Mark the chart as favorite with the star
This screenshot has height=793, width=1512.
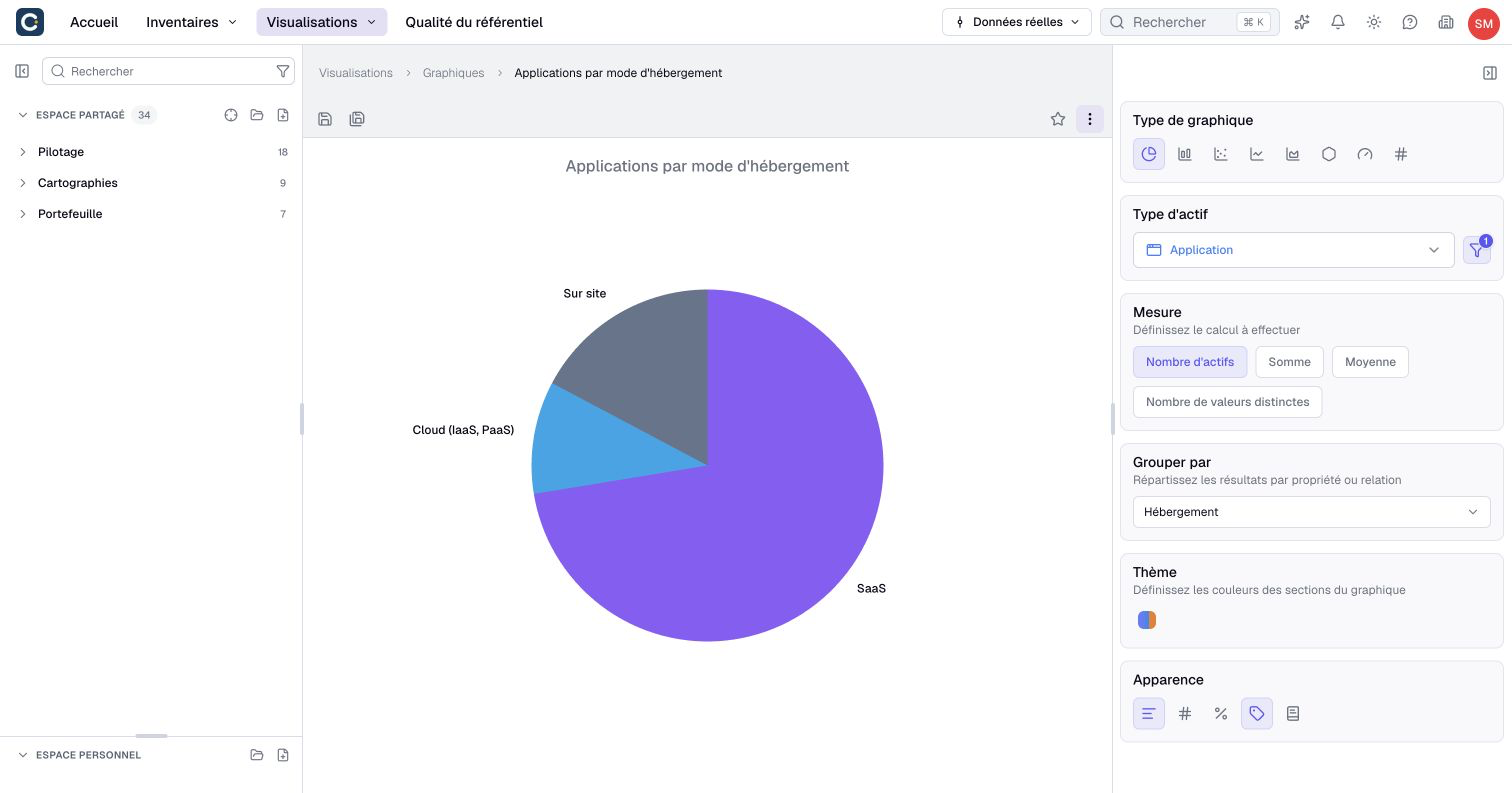[1058, 119]
